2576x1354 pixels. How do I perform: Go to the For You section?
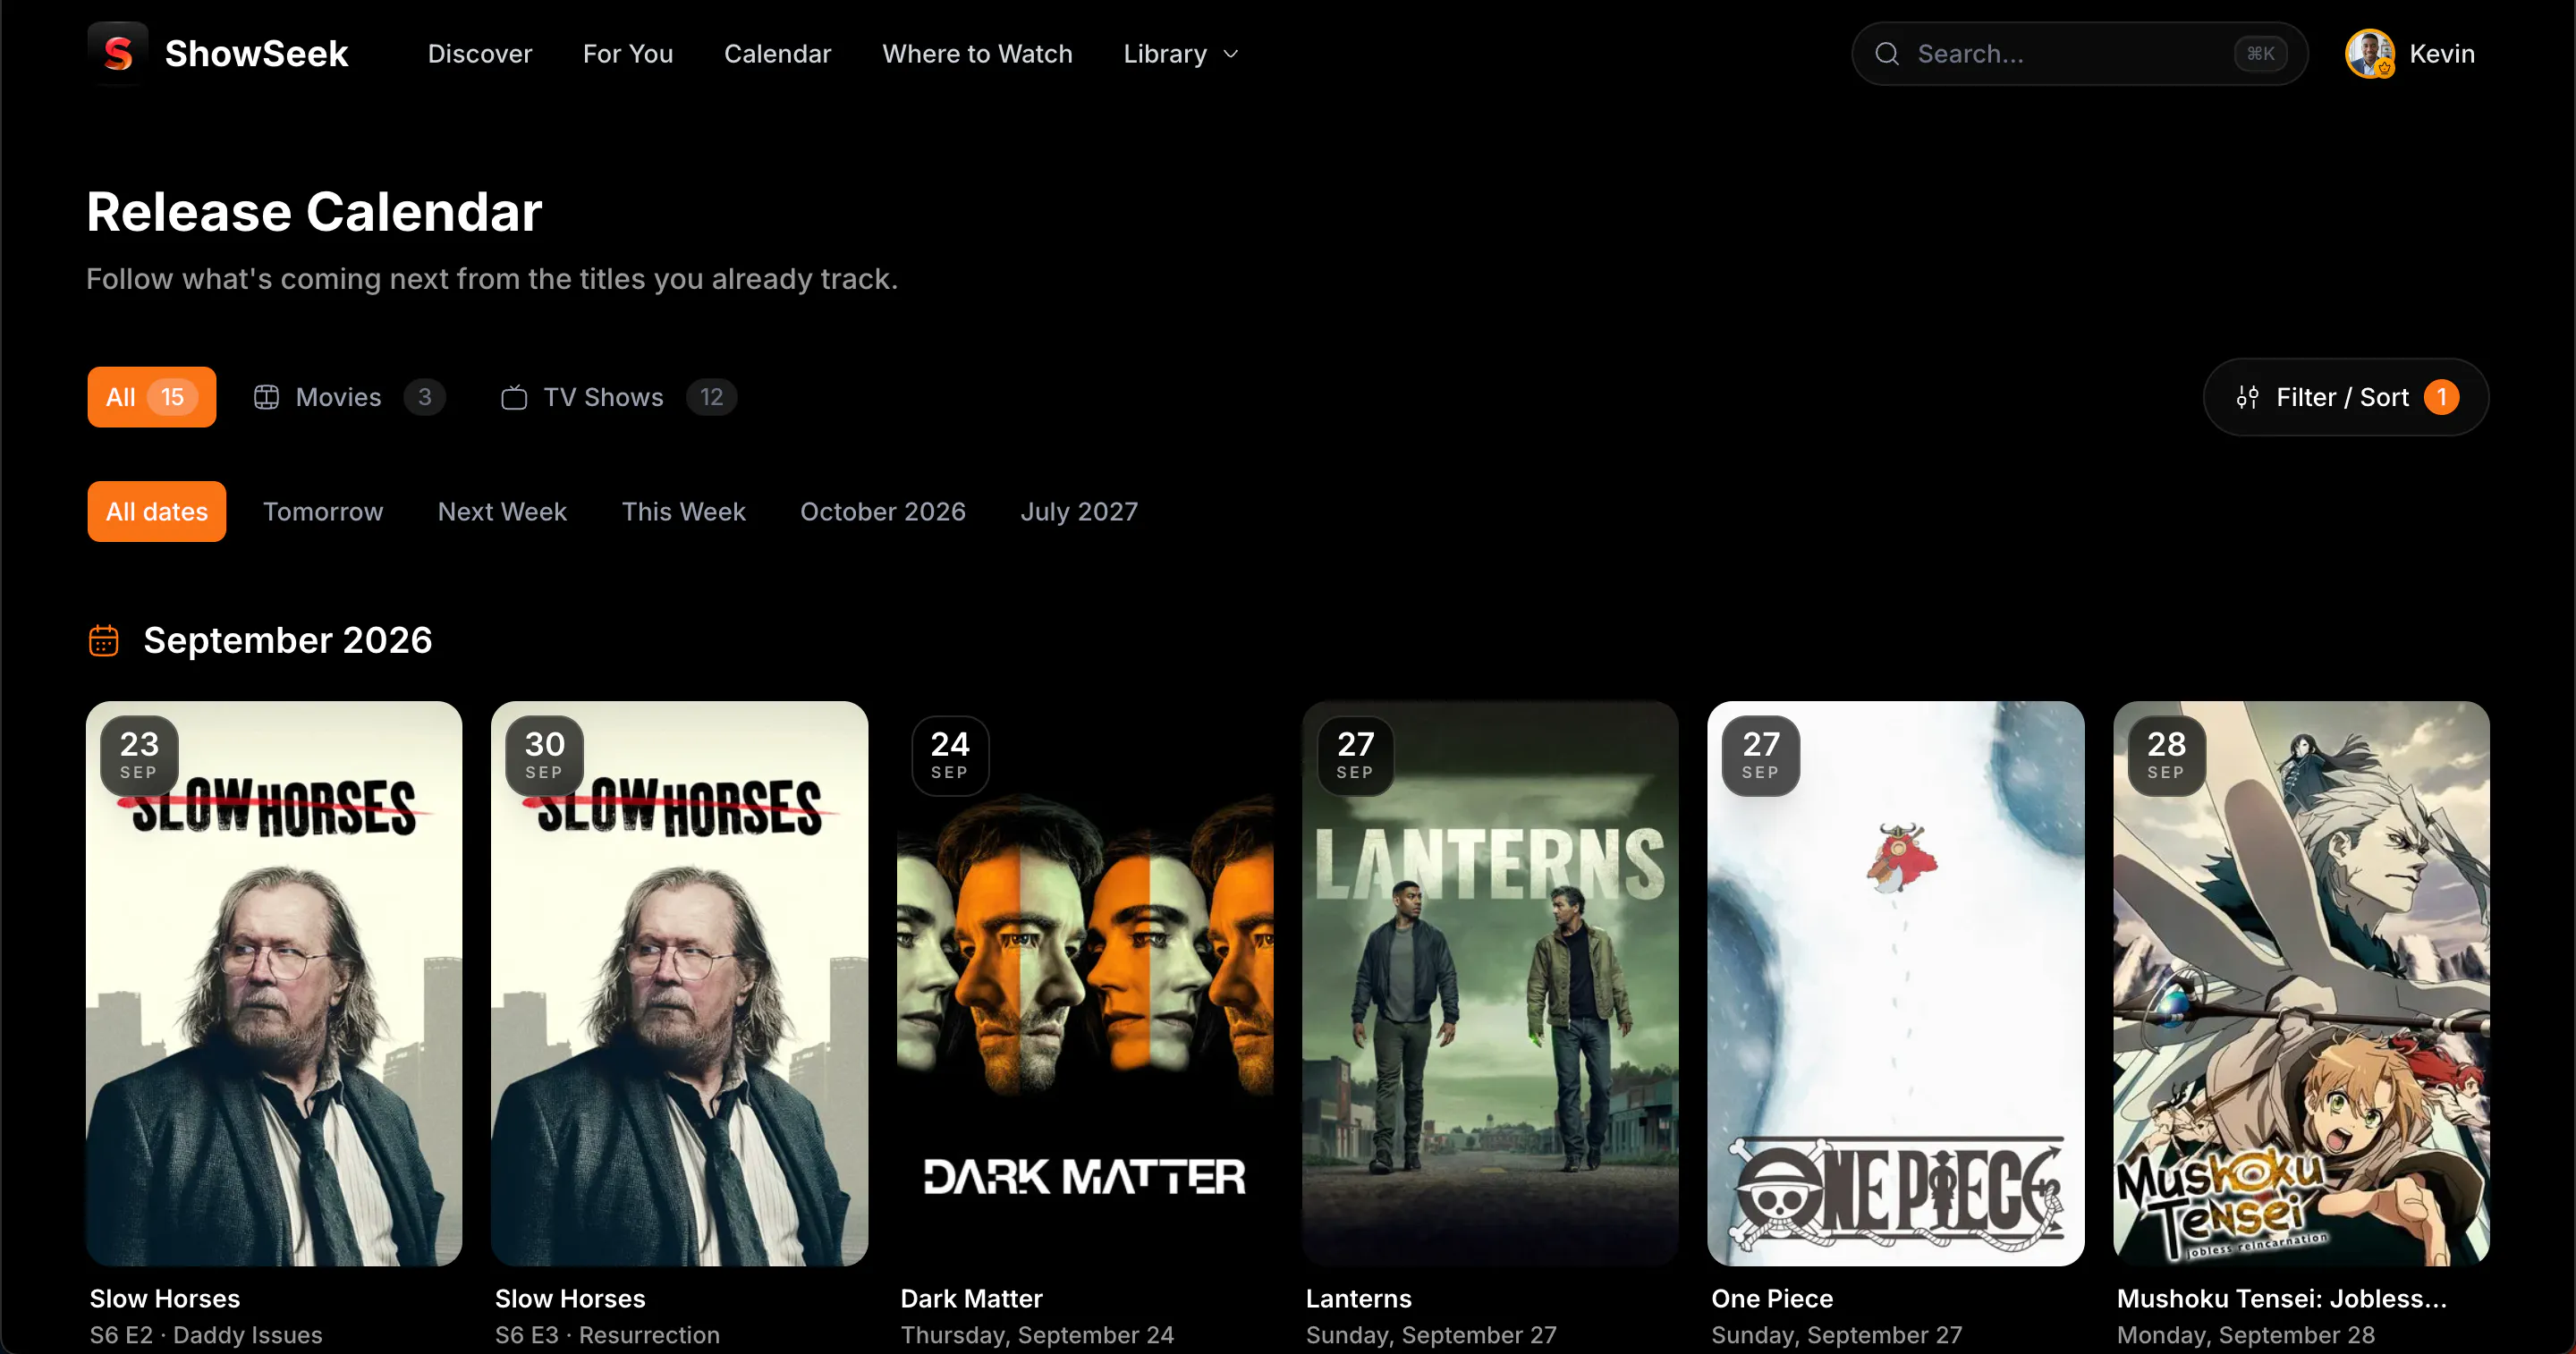(628, 54)
